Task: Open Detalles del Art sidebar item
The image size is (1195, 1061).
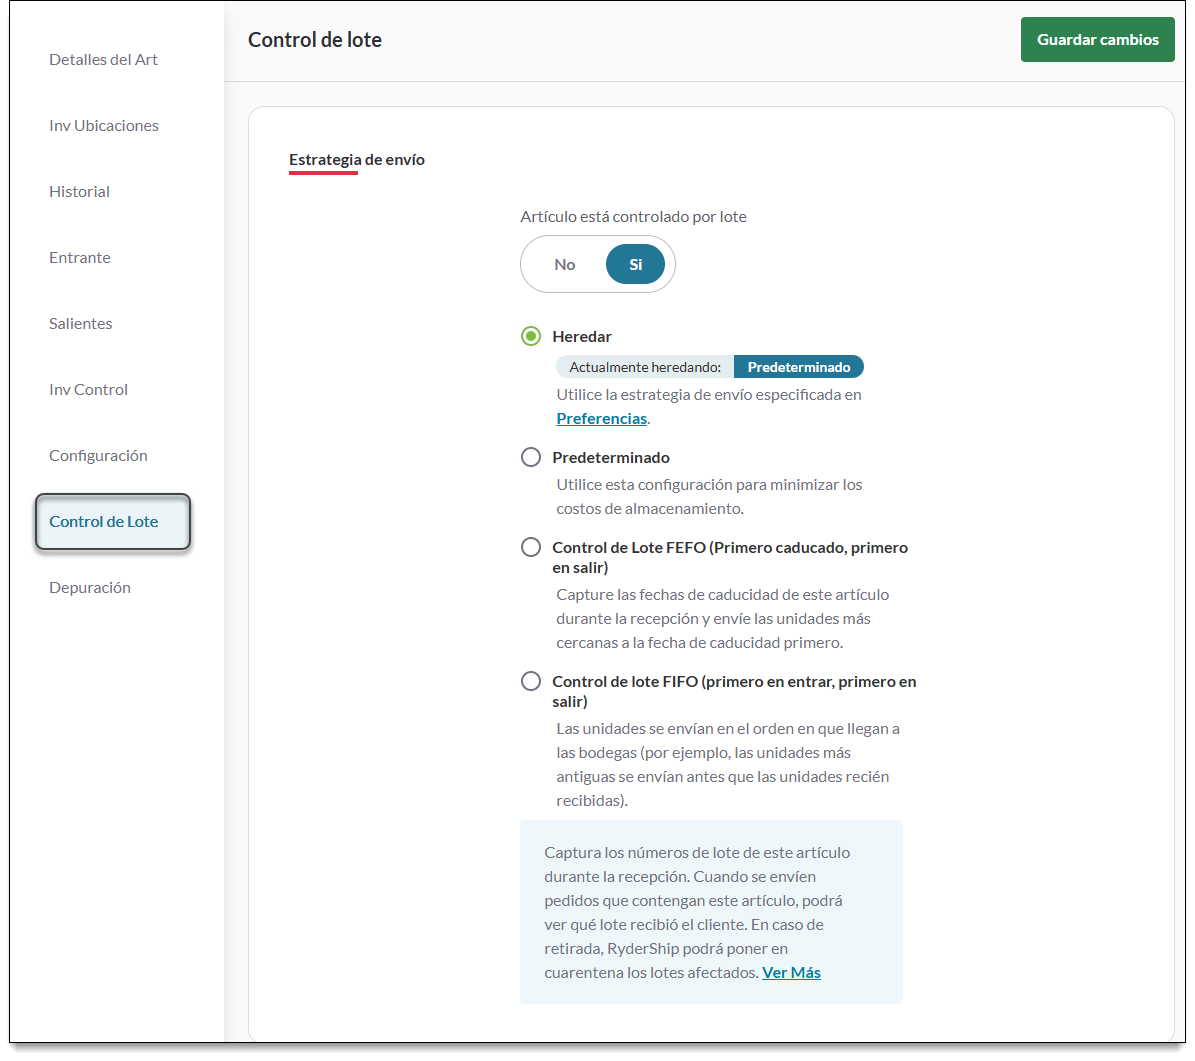Action: (x=103, y=60)
